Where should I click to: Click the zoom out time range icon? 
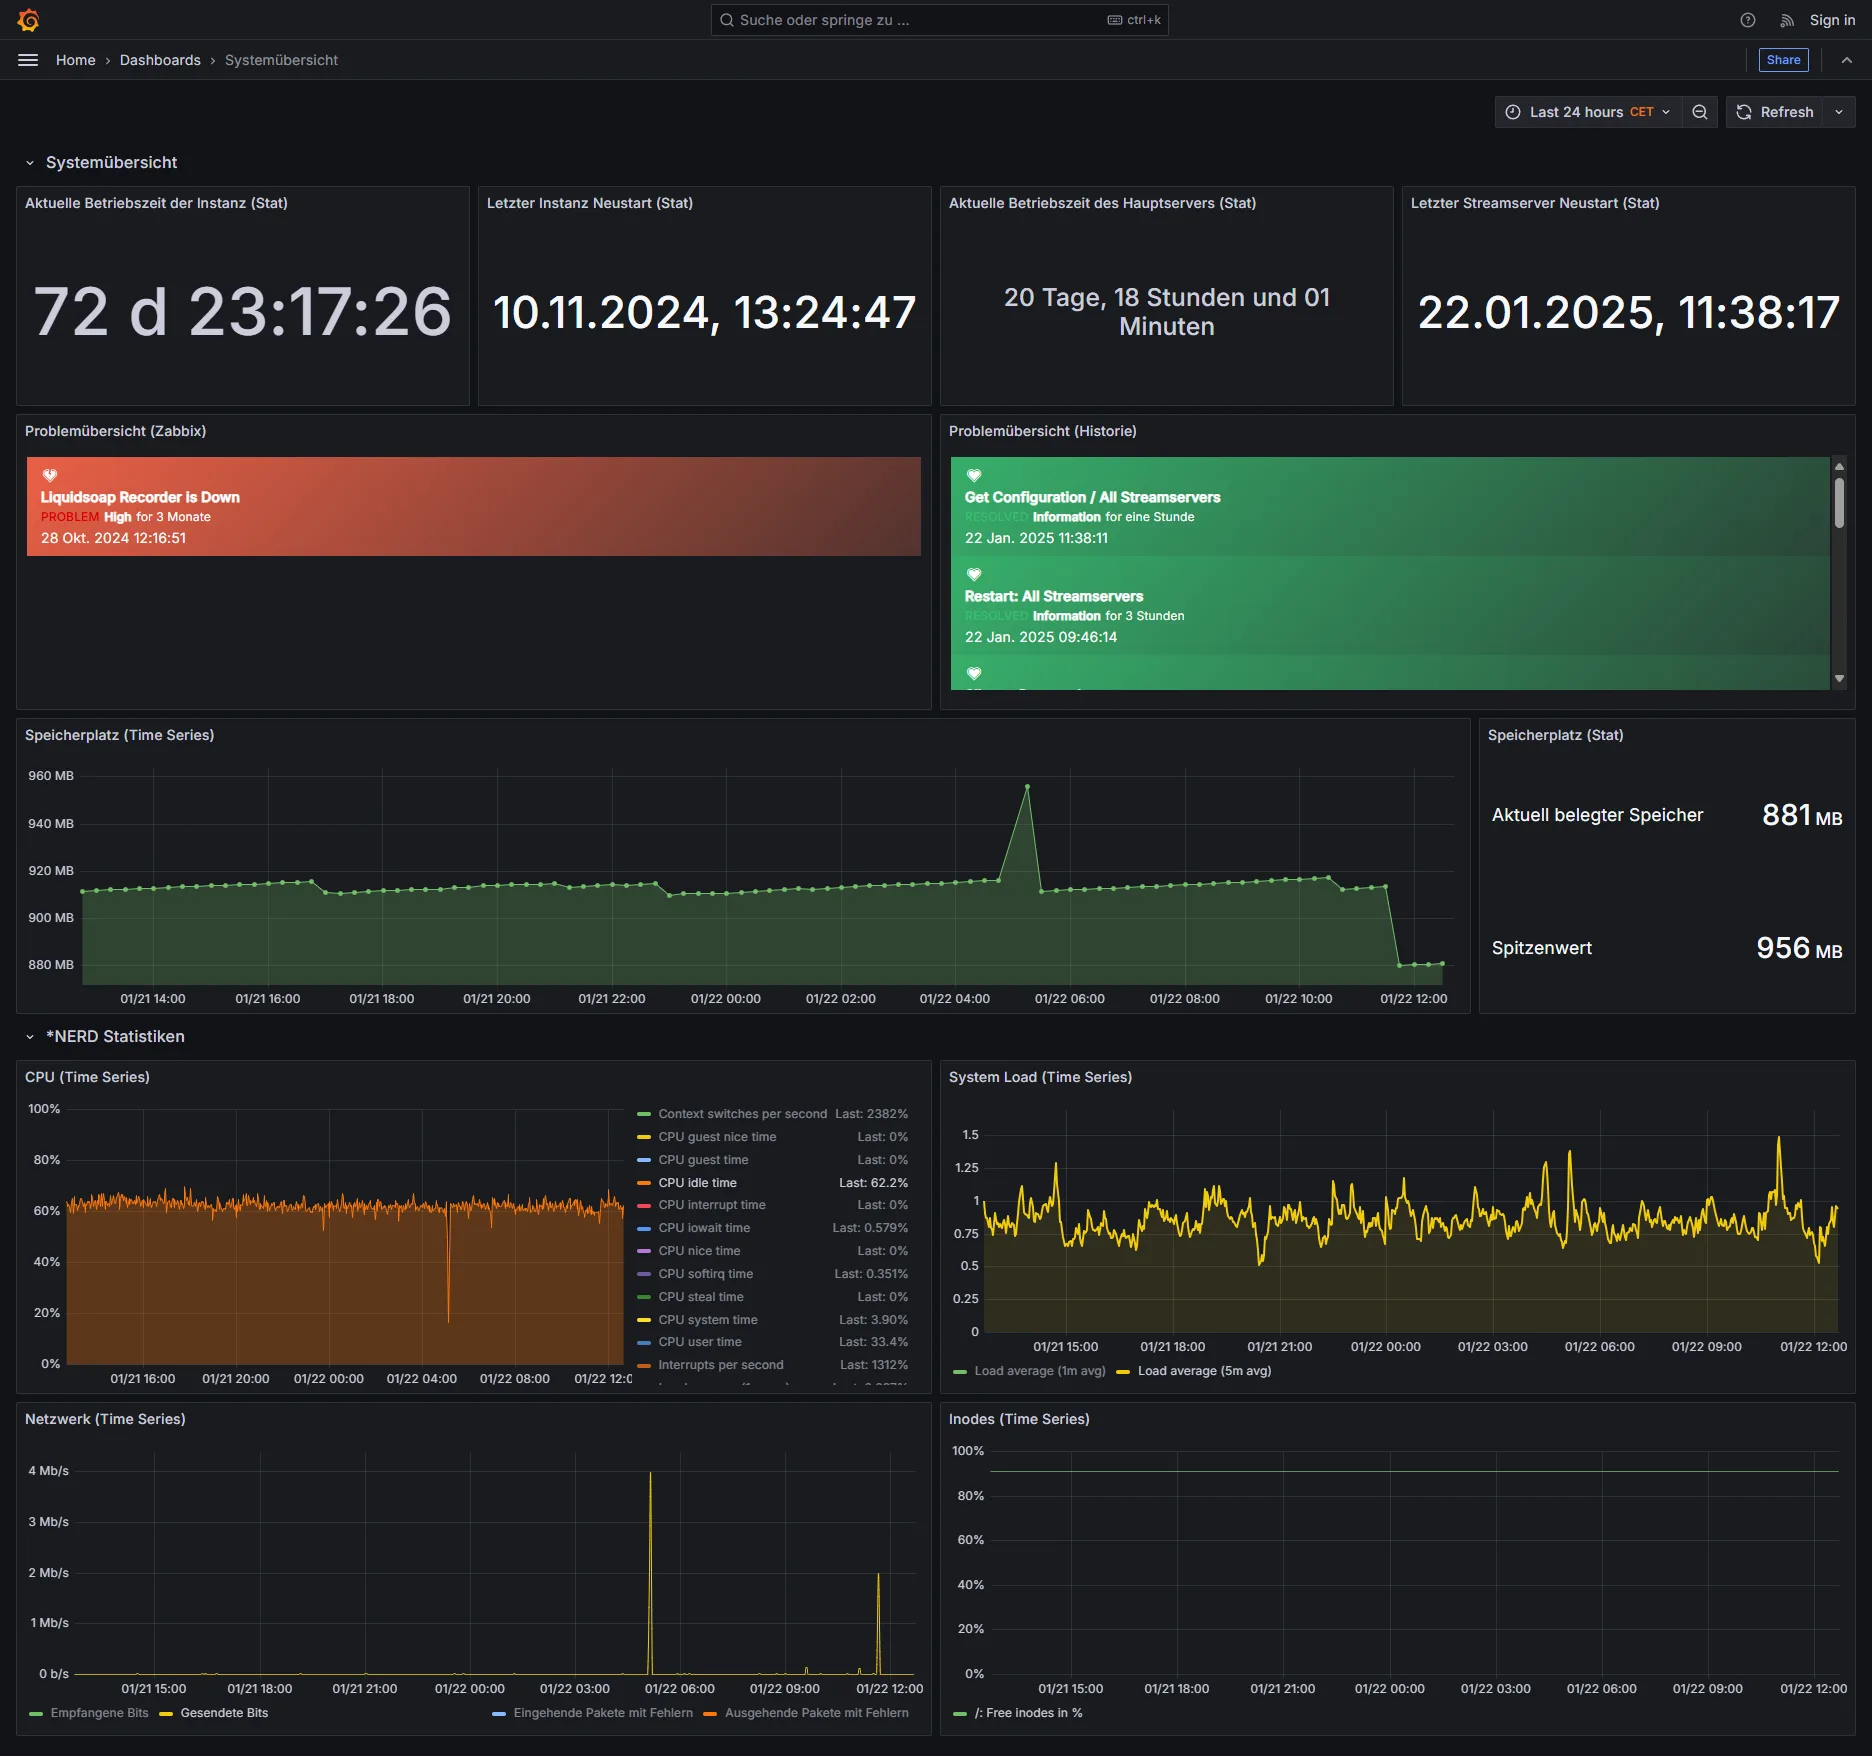(x=1700, y=112)
